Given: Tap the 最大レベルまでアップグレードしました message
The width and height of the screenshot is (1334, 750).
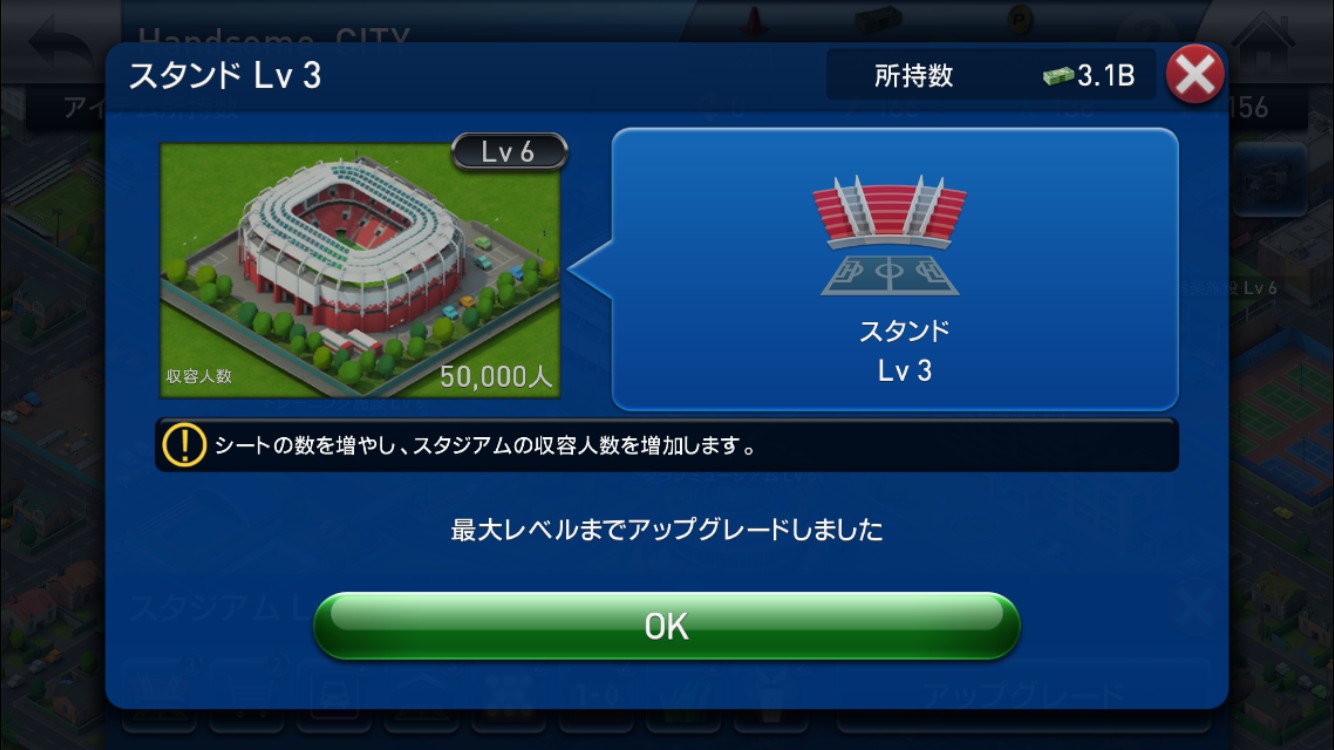Looking at the screenshot, I should point(667,530).
